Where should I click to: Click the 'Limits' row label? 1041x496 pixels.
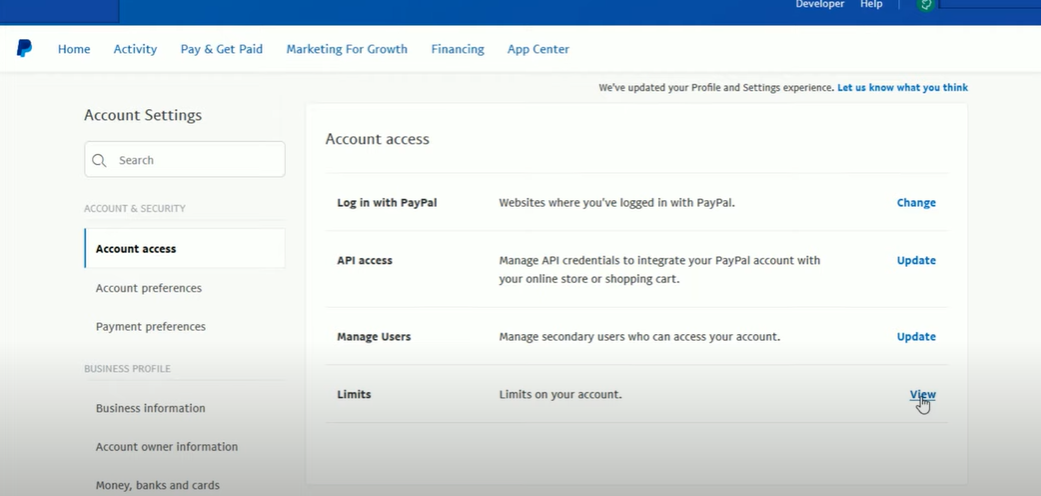click(x=354, y=394)
